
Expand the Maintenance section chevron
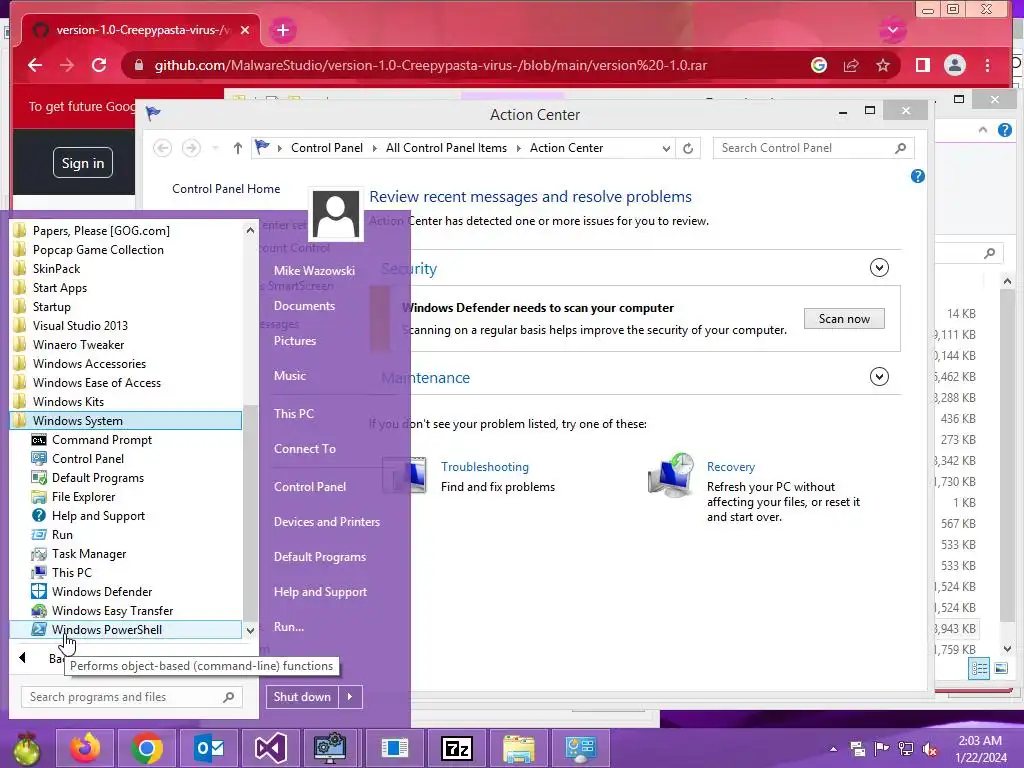pyautogui.click(x=879, y=376)
